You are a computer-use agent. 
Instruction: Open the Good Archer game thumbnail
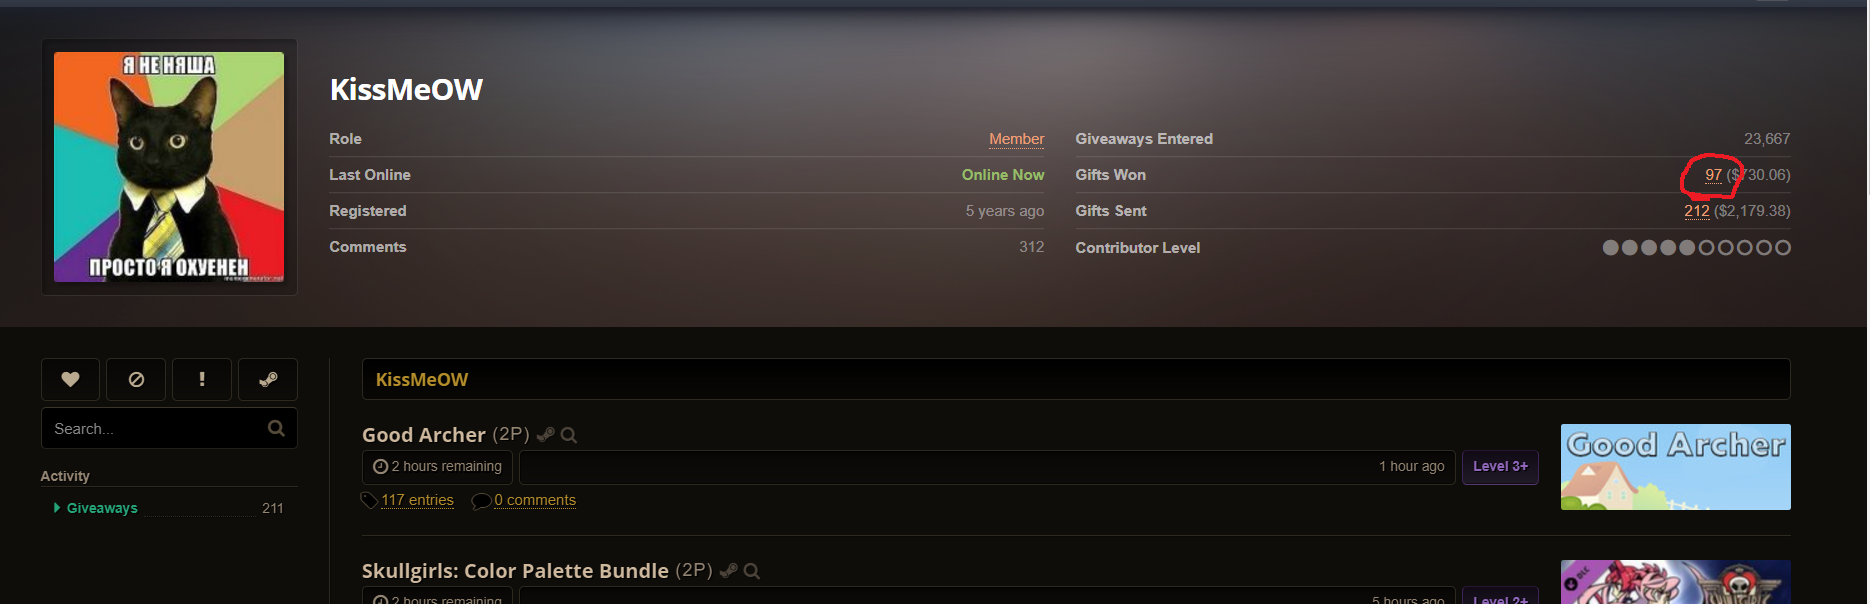1675,467
